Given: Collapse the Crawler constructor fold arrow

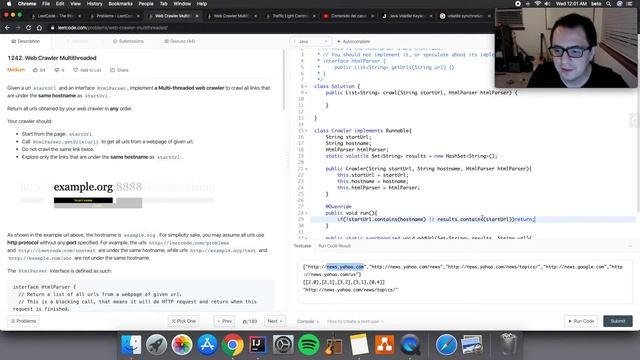Looking at the screenshot, I should coord(307,169).
